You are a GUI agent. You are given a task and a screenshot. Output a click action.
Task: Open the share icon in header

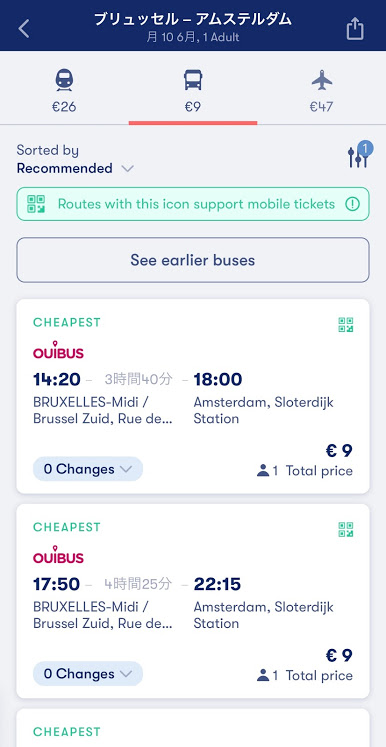[355, 29]
